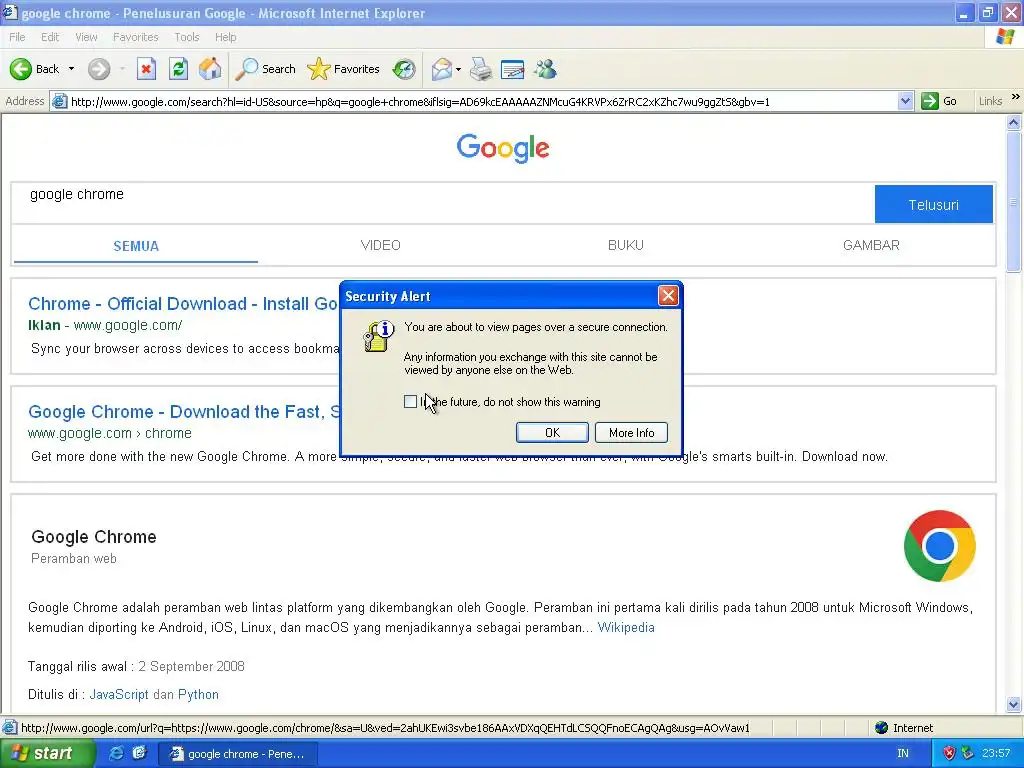
Task: Open the View menu
Action: pos(86,37)
